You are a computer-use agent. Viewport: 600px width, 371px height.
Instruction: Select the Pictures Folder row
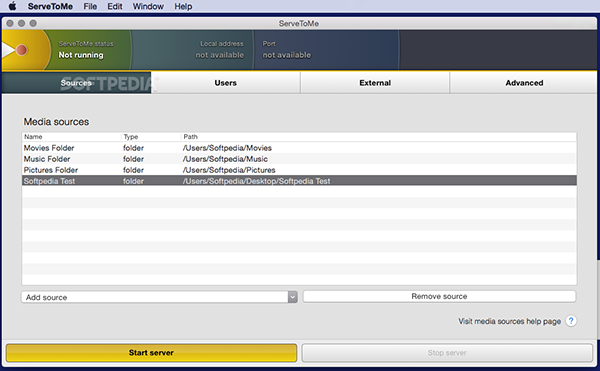coord(299,170)
